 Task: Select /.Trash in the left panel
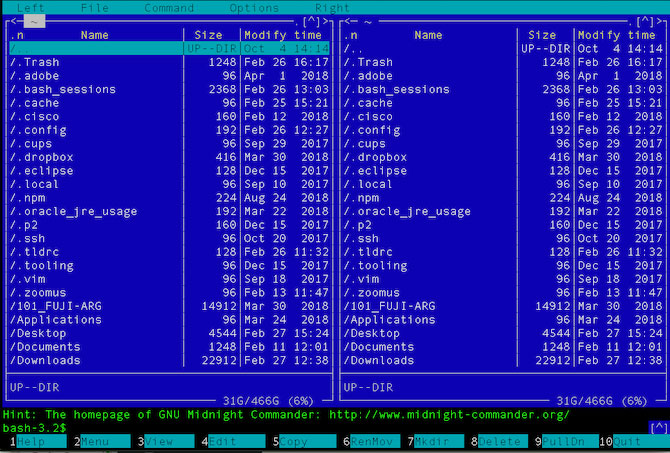[169, 62]
